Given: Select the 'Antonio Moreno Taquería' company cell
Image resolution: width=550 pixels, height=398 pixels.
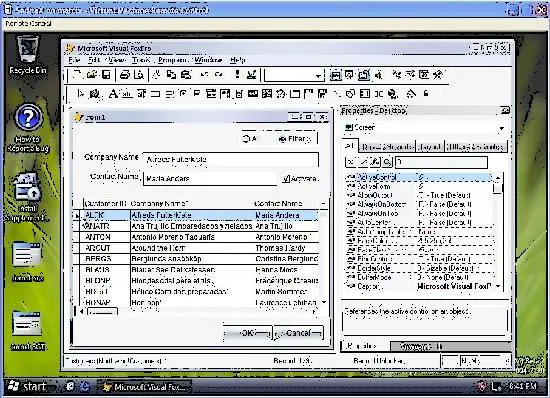Looking at the screenshot, I should coord(192,237).
